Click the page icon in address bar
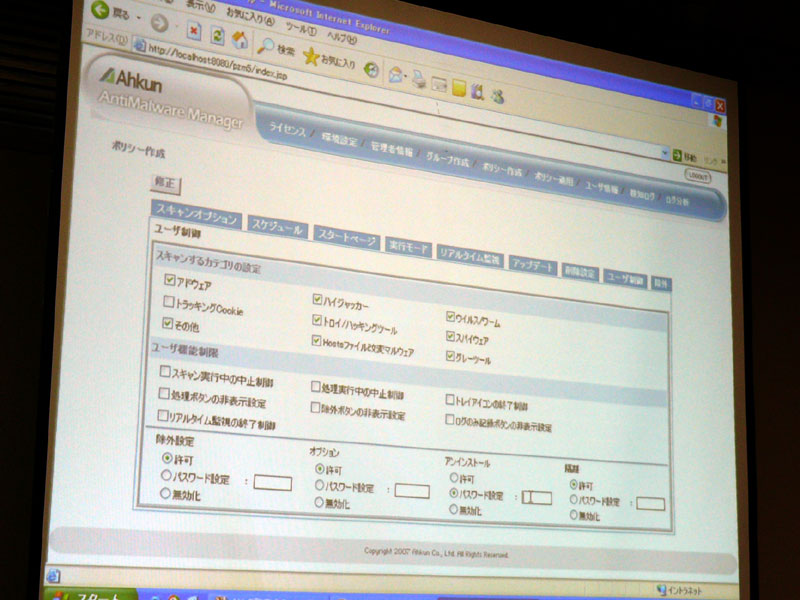 click(x=139, y=45)
